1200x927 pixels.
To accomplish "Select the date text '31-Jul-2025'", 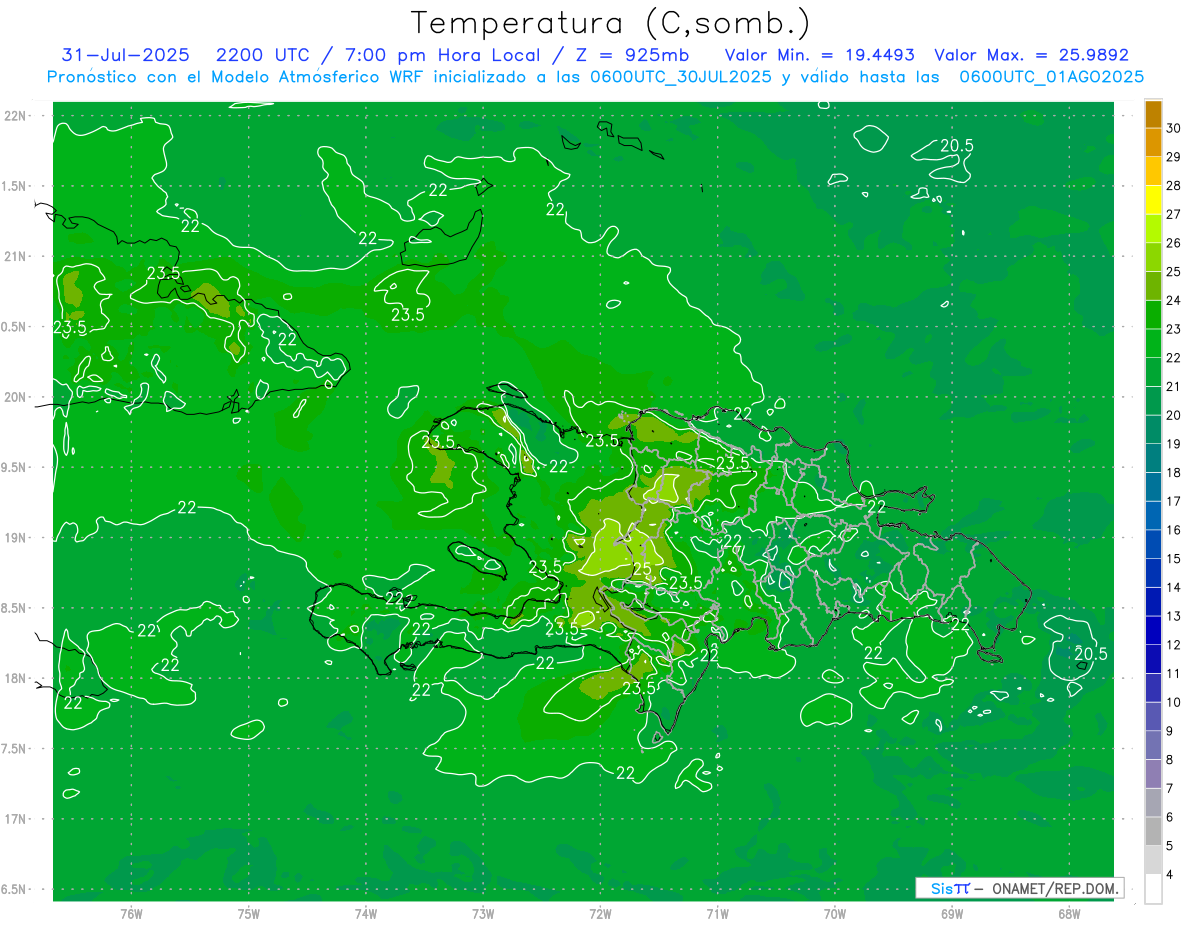I will point(126,55).
